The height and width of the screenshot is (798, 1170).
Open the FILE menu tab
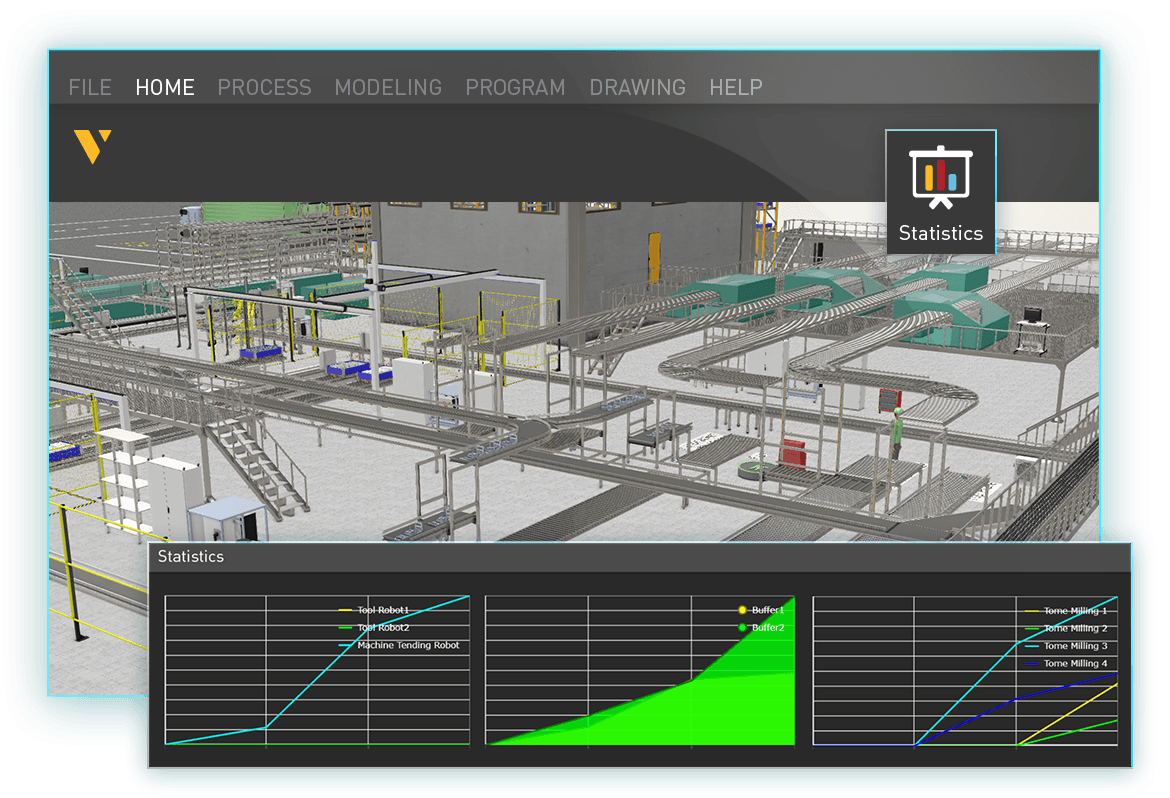[90, 88]
